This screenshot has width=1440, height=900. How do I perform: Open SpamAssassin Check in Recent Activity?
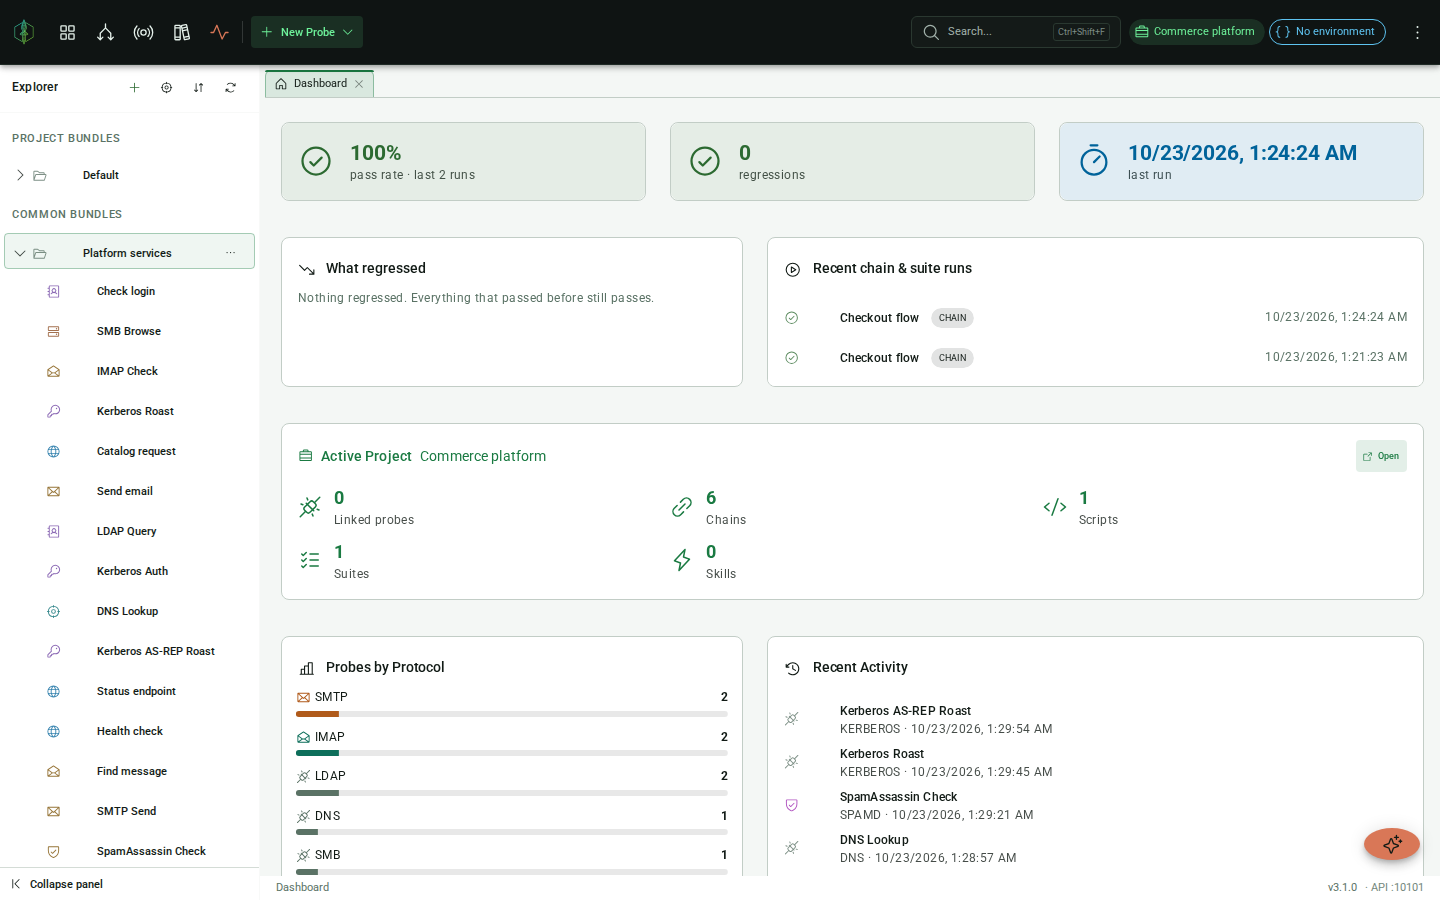(1095, 805)
